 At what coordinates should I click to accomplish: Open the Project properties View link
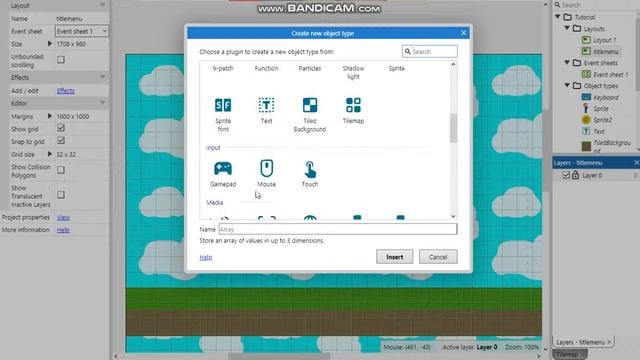pyautogui.click(x=63, y=217)
